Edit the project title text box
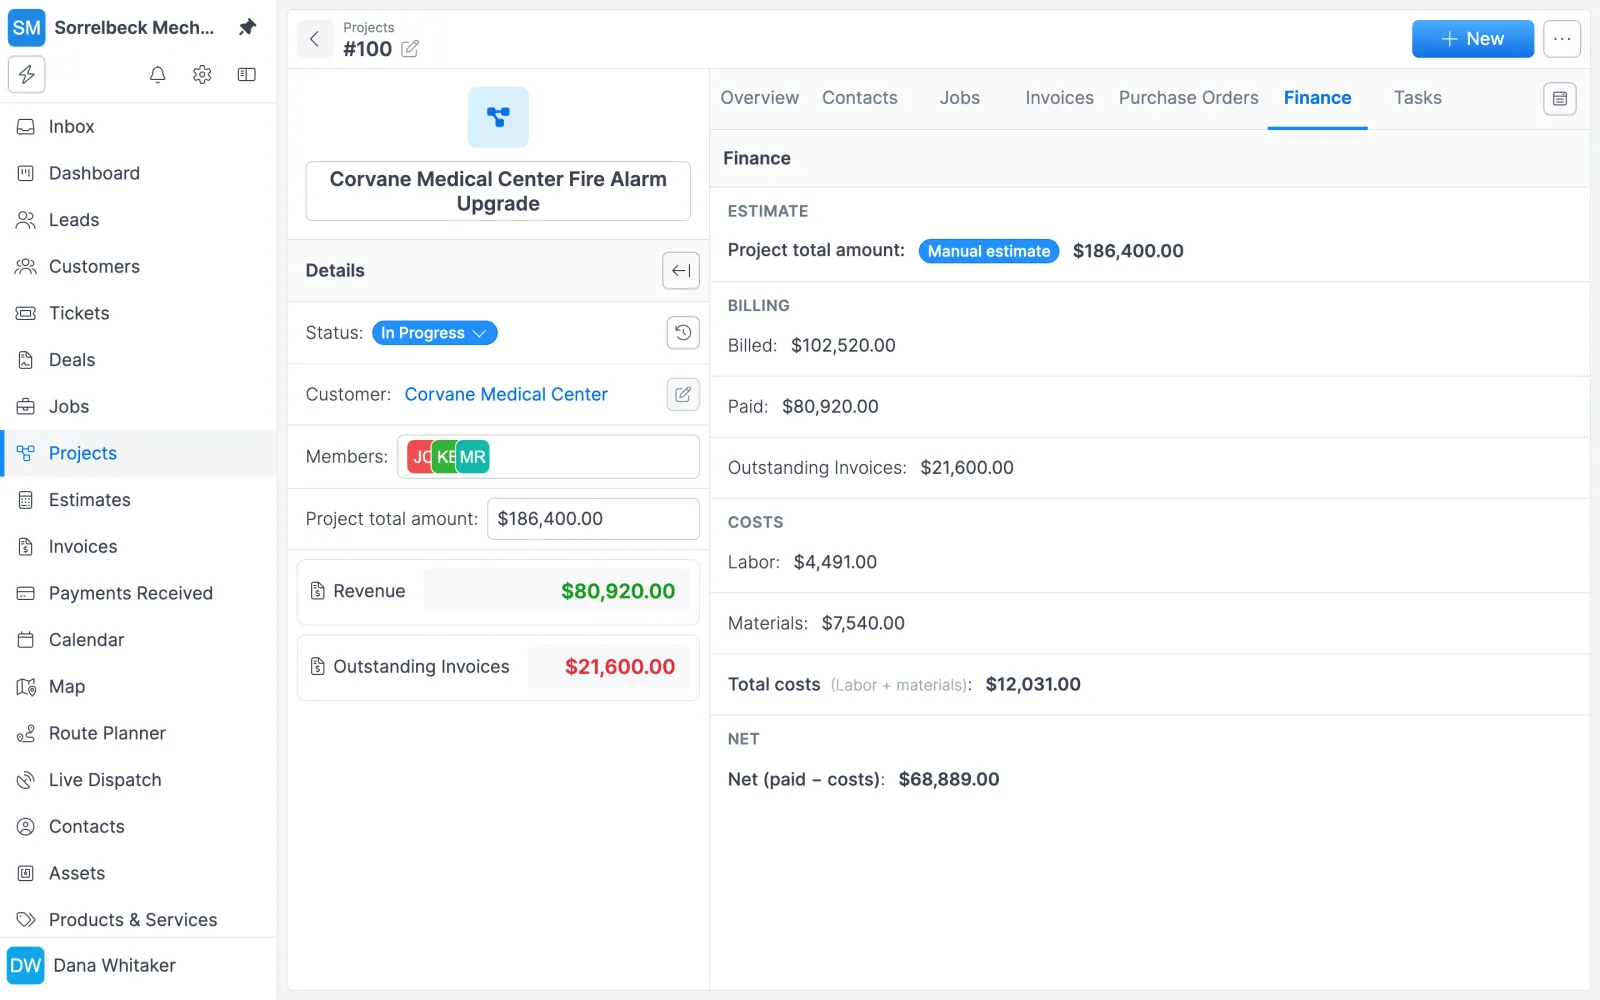 [498, 191]
